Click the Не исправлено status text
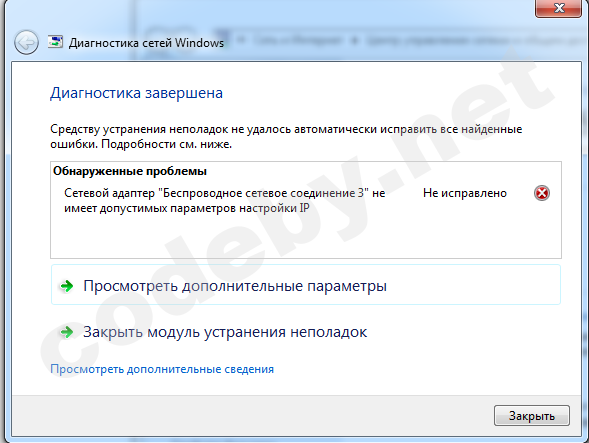589x443 pixels. click(x=465, y=193)
